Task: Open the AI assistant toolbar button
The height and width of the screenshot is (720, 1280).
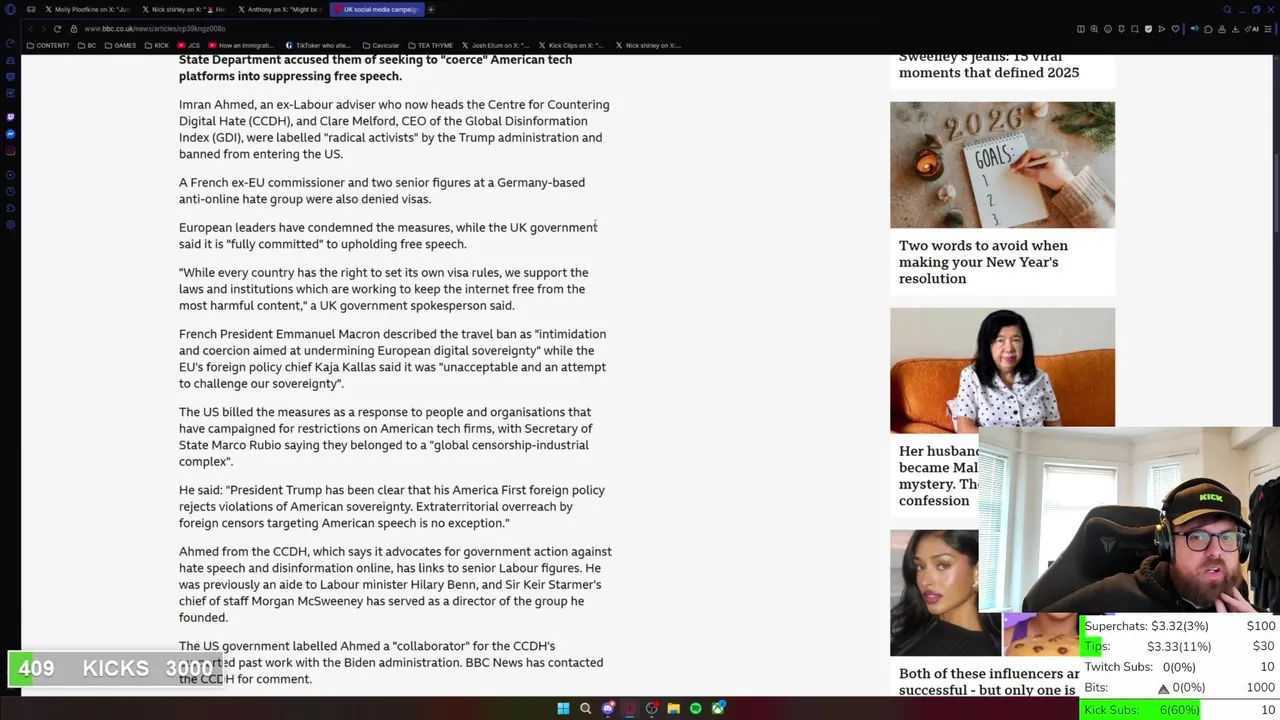Action: click(1251, 29)
